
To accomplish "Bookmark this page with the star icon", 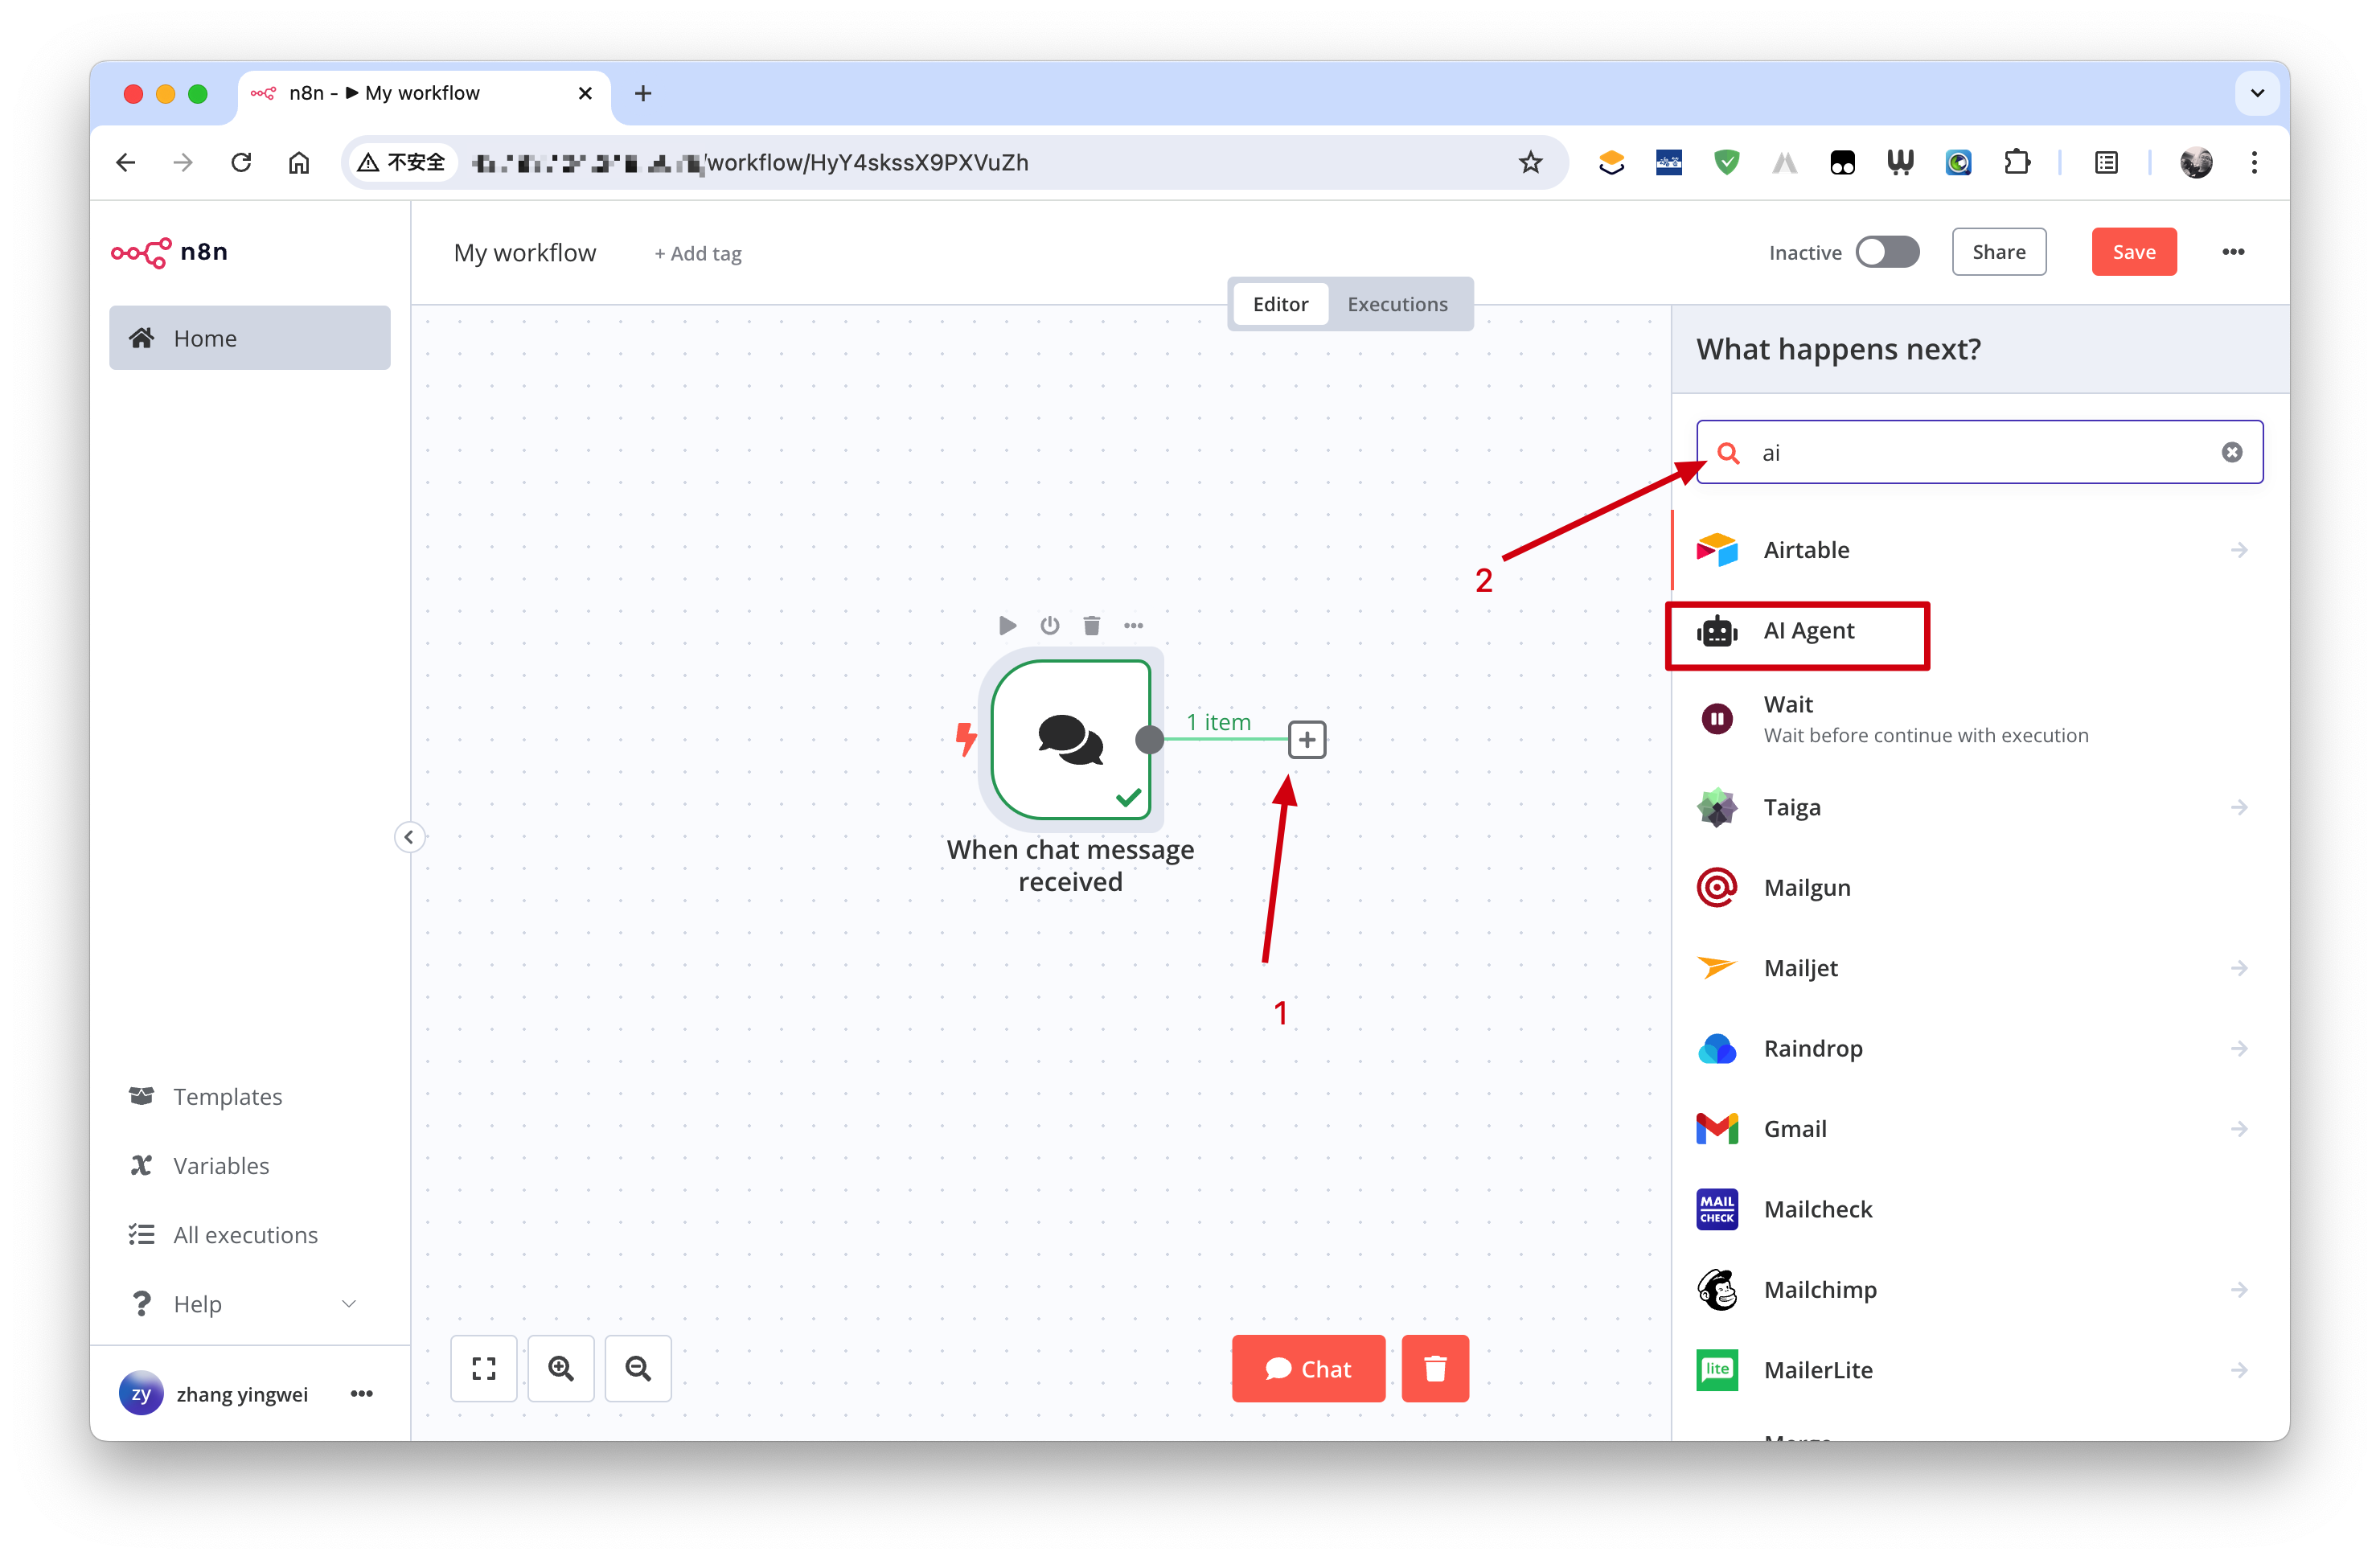I will [1530, 162].
